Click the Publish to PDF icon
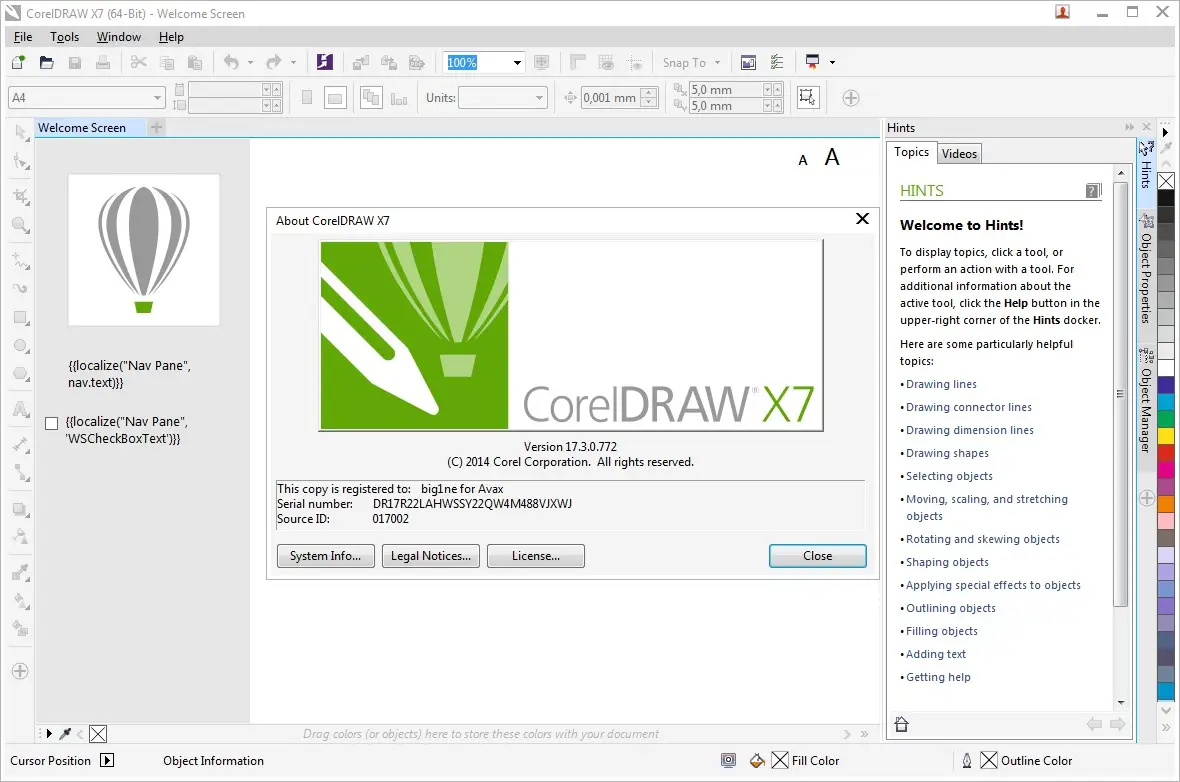Image resolution: width=1180 pixels, height=782 pixels. (x=417, y=62)
